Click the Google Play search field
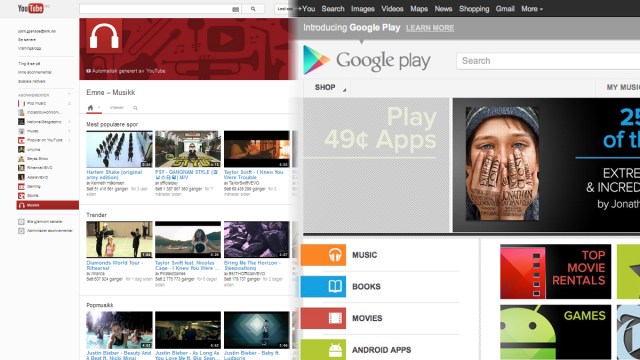Image resolution: width=640 pixels, height=360 pixels. [x=548, y=61]
